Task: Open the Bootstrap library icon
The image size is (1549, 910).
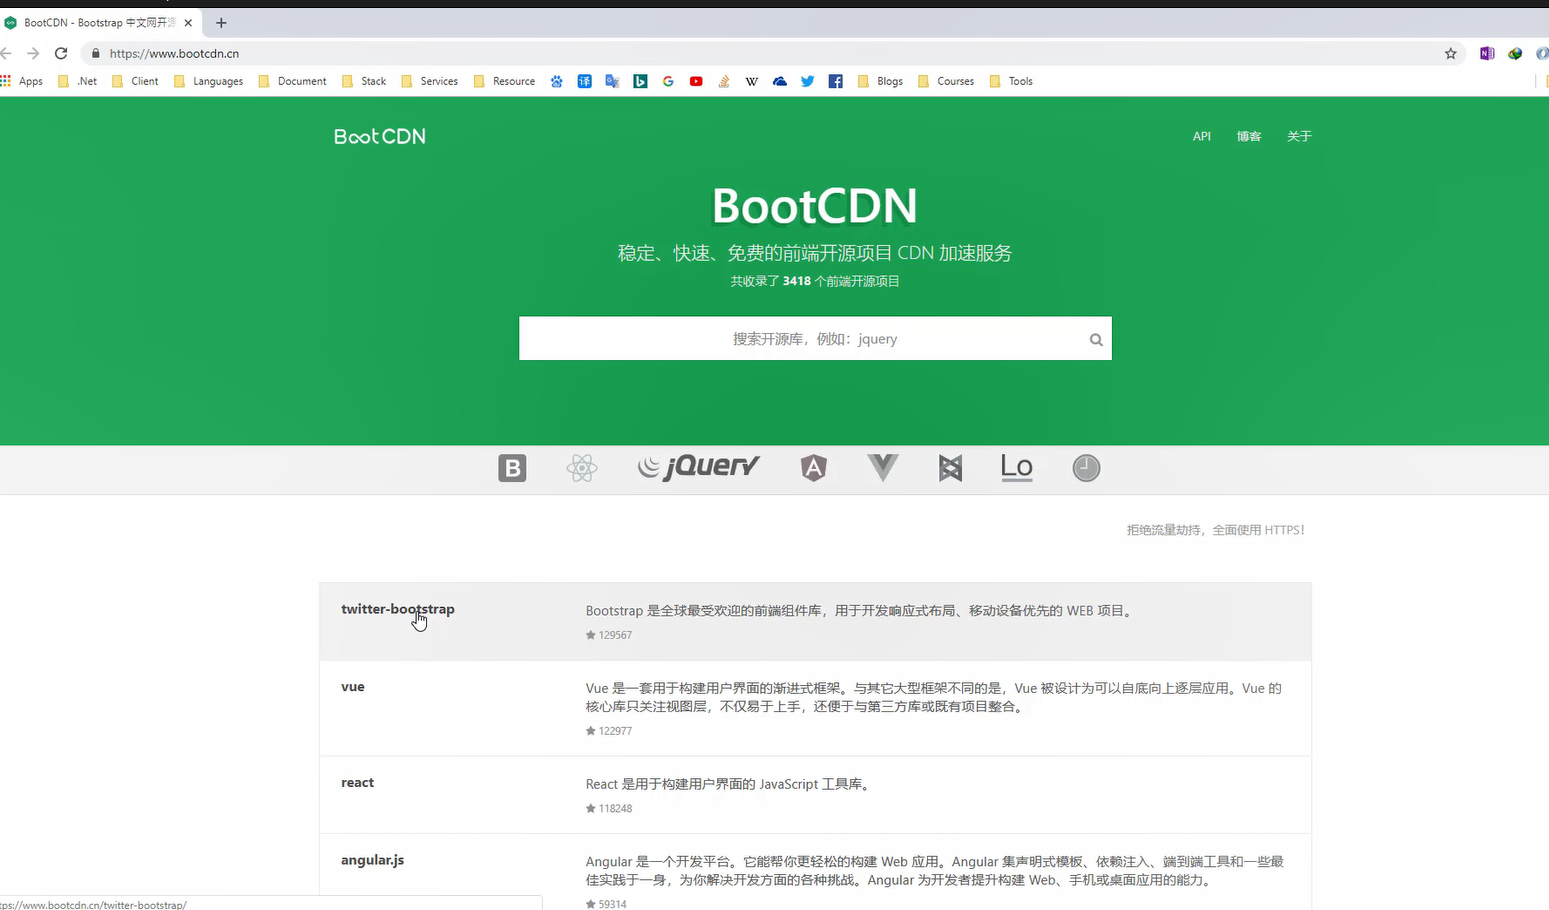Action: tap(512, 468)
